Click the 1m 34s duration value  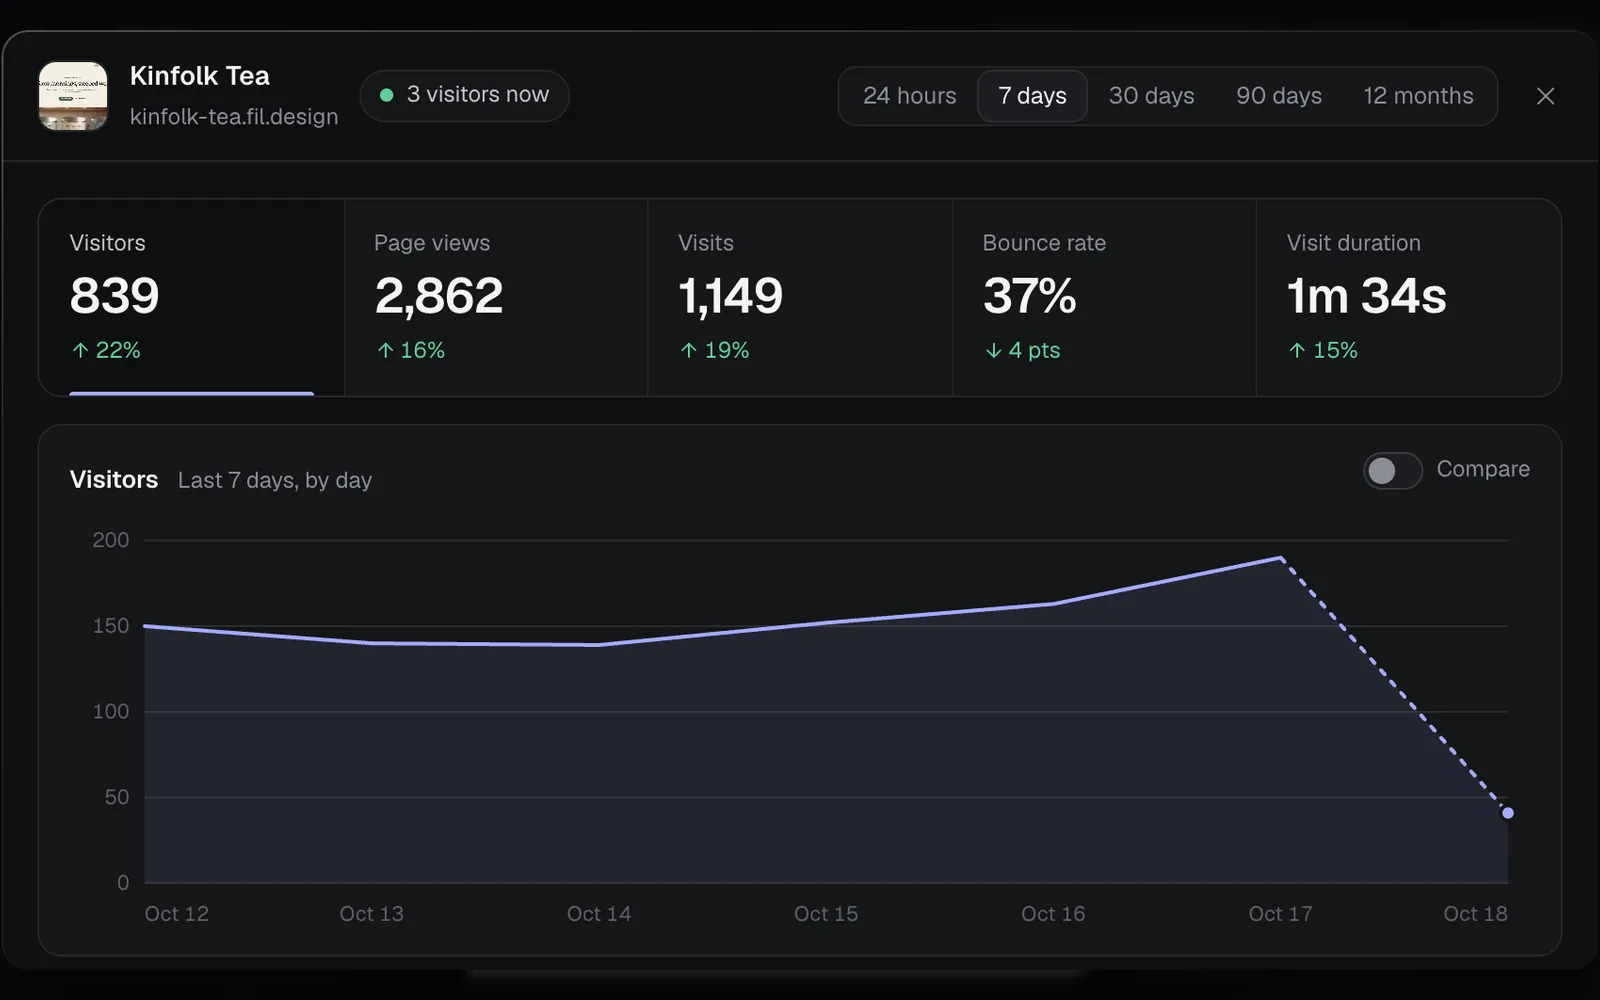click(1366, 296)
